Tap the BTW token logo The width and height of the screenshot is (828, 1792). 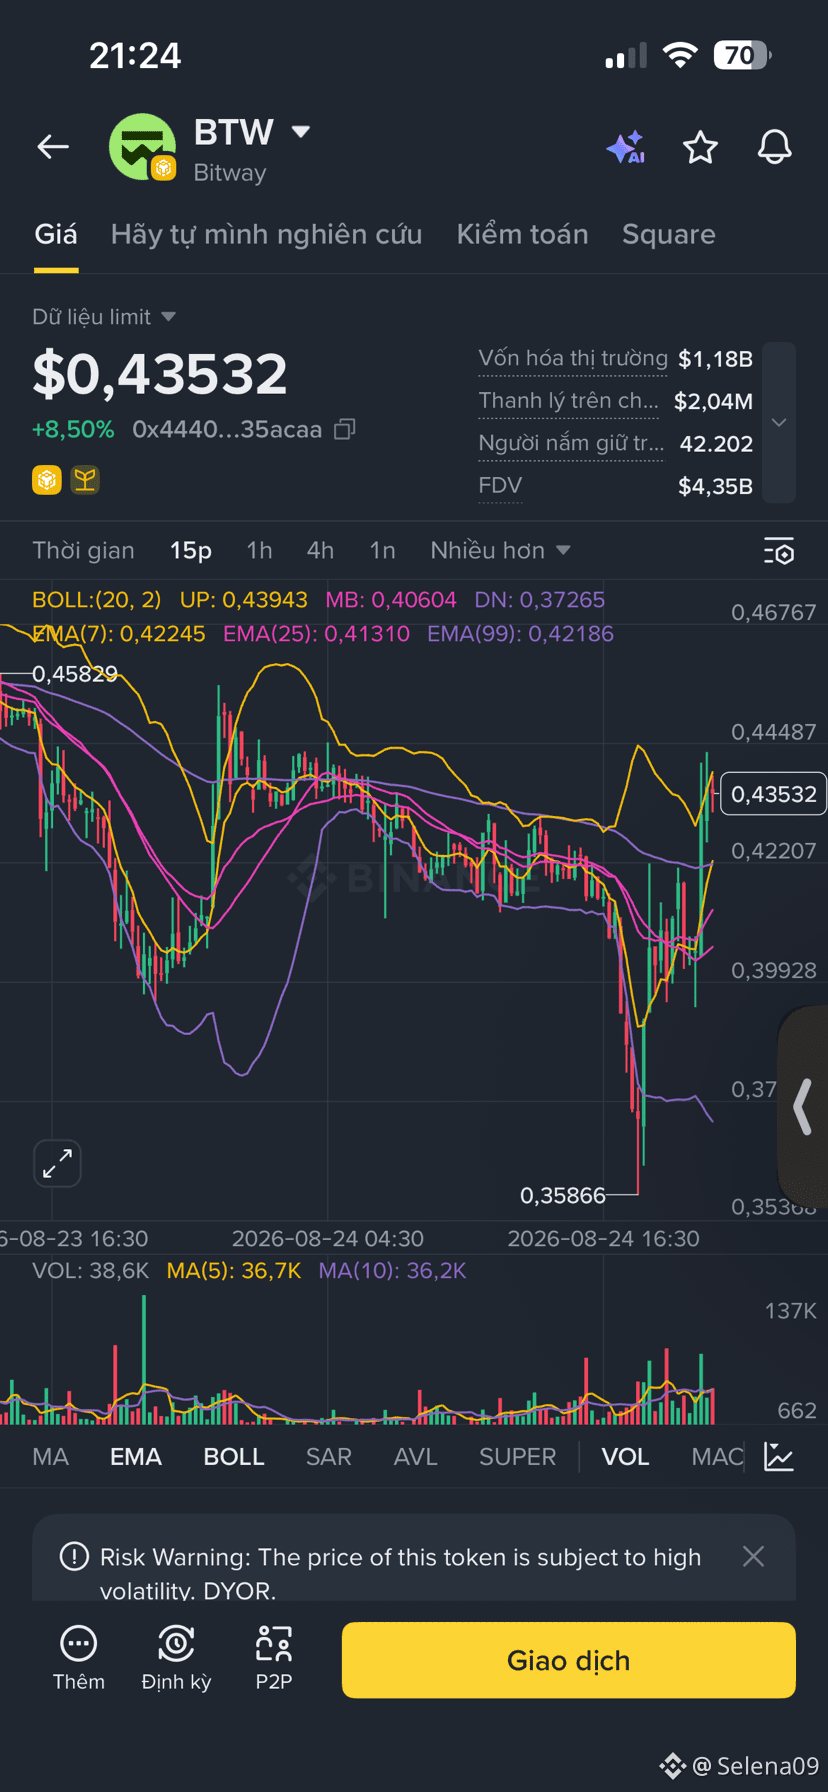pos(142,147)
